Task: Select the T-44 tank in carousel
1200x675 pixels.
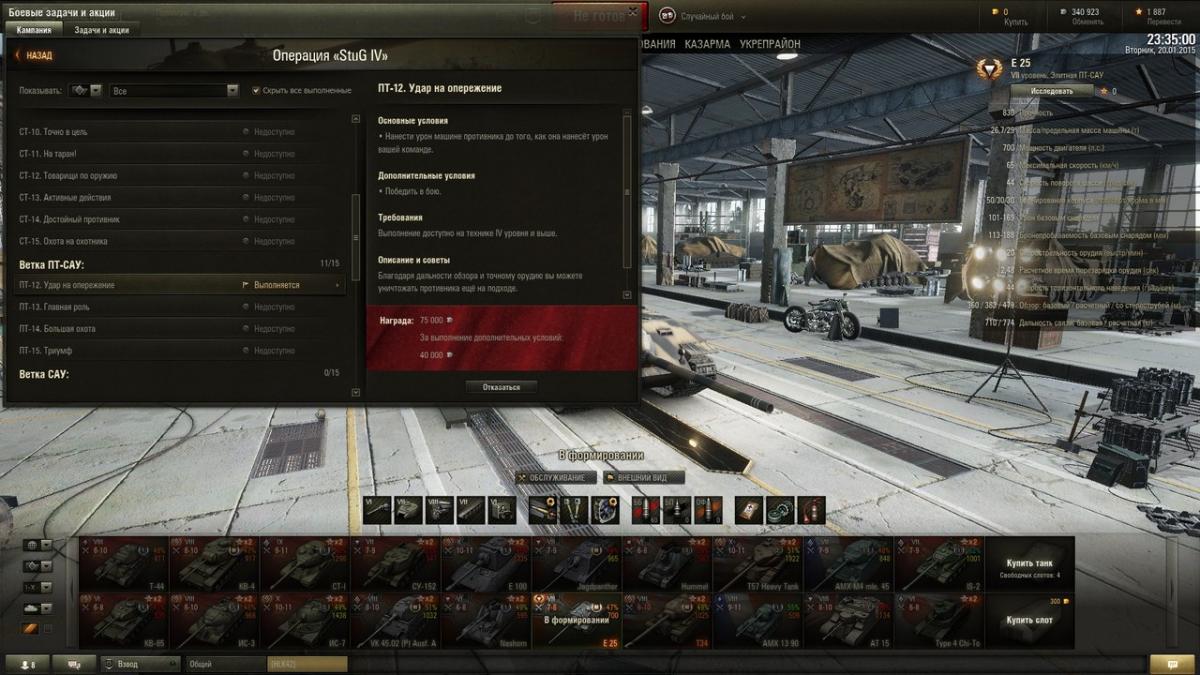Action: 124,564
